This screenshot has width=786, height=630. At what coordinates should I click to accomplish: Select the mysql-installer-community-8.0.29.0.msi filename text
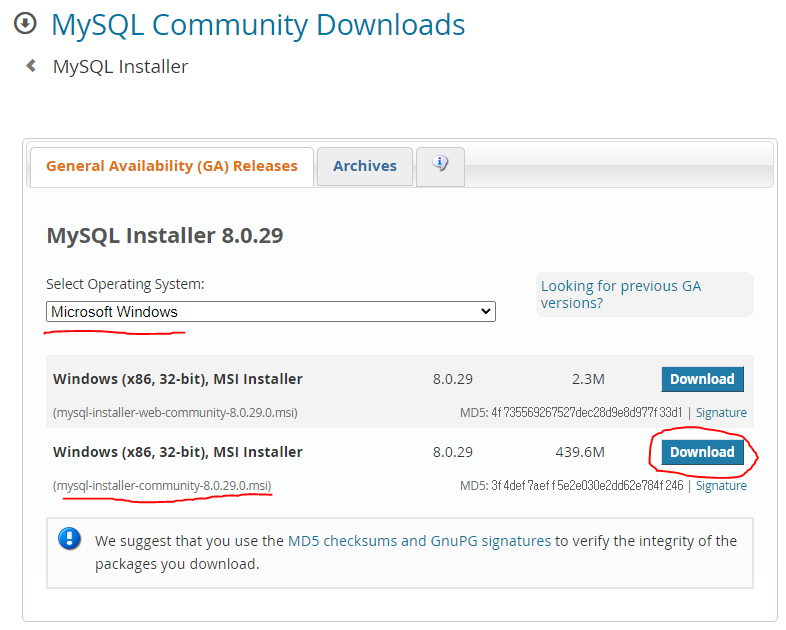[162, 486]
